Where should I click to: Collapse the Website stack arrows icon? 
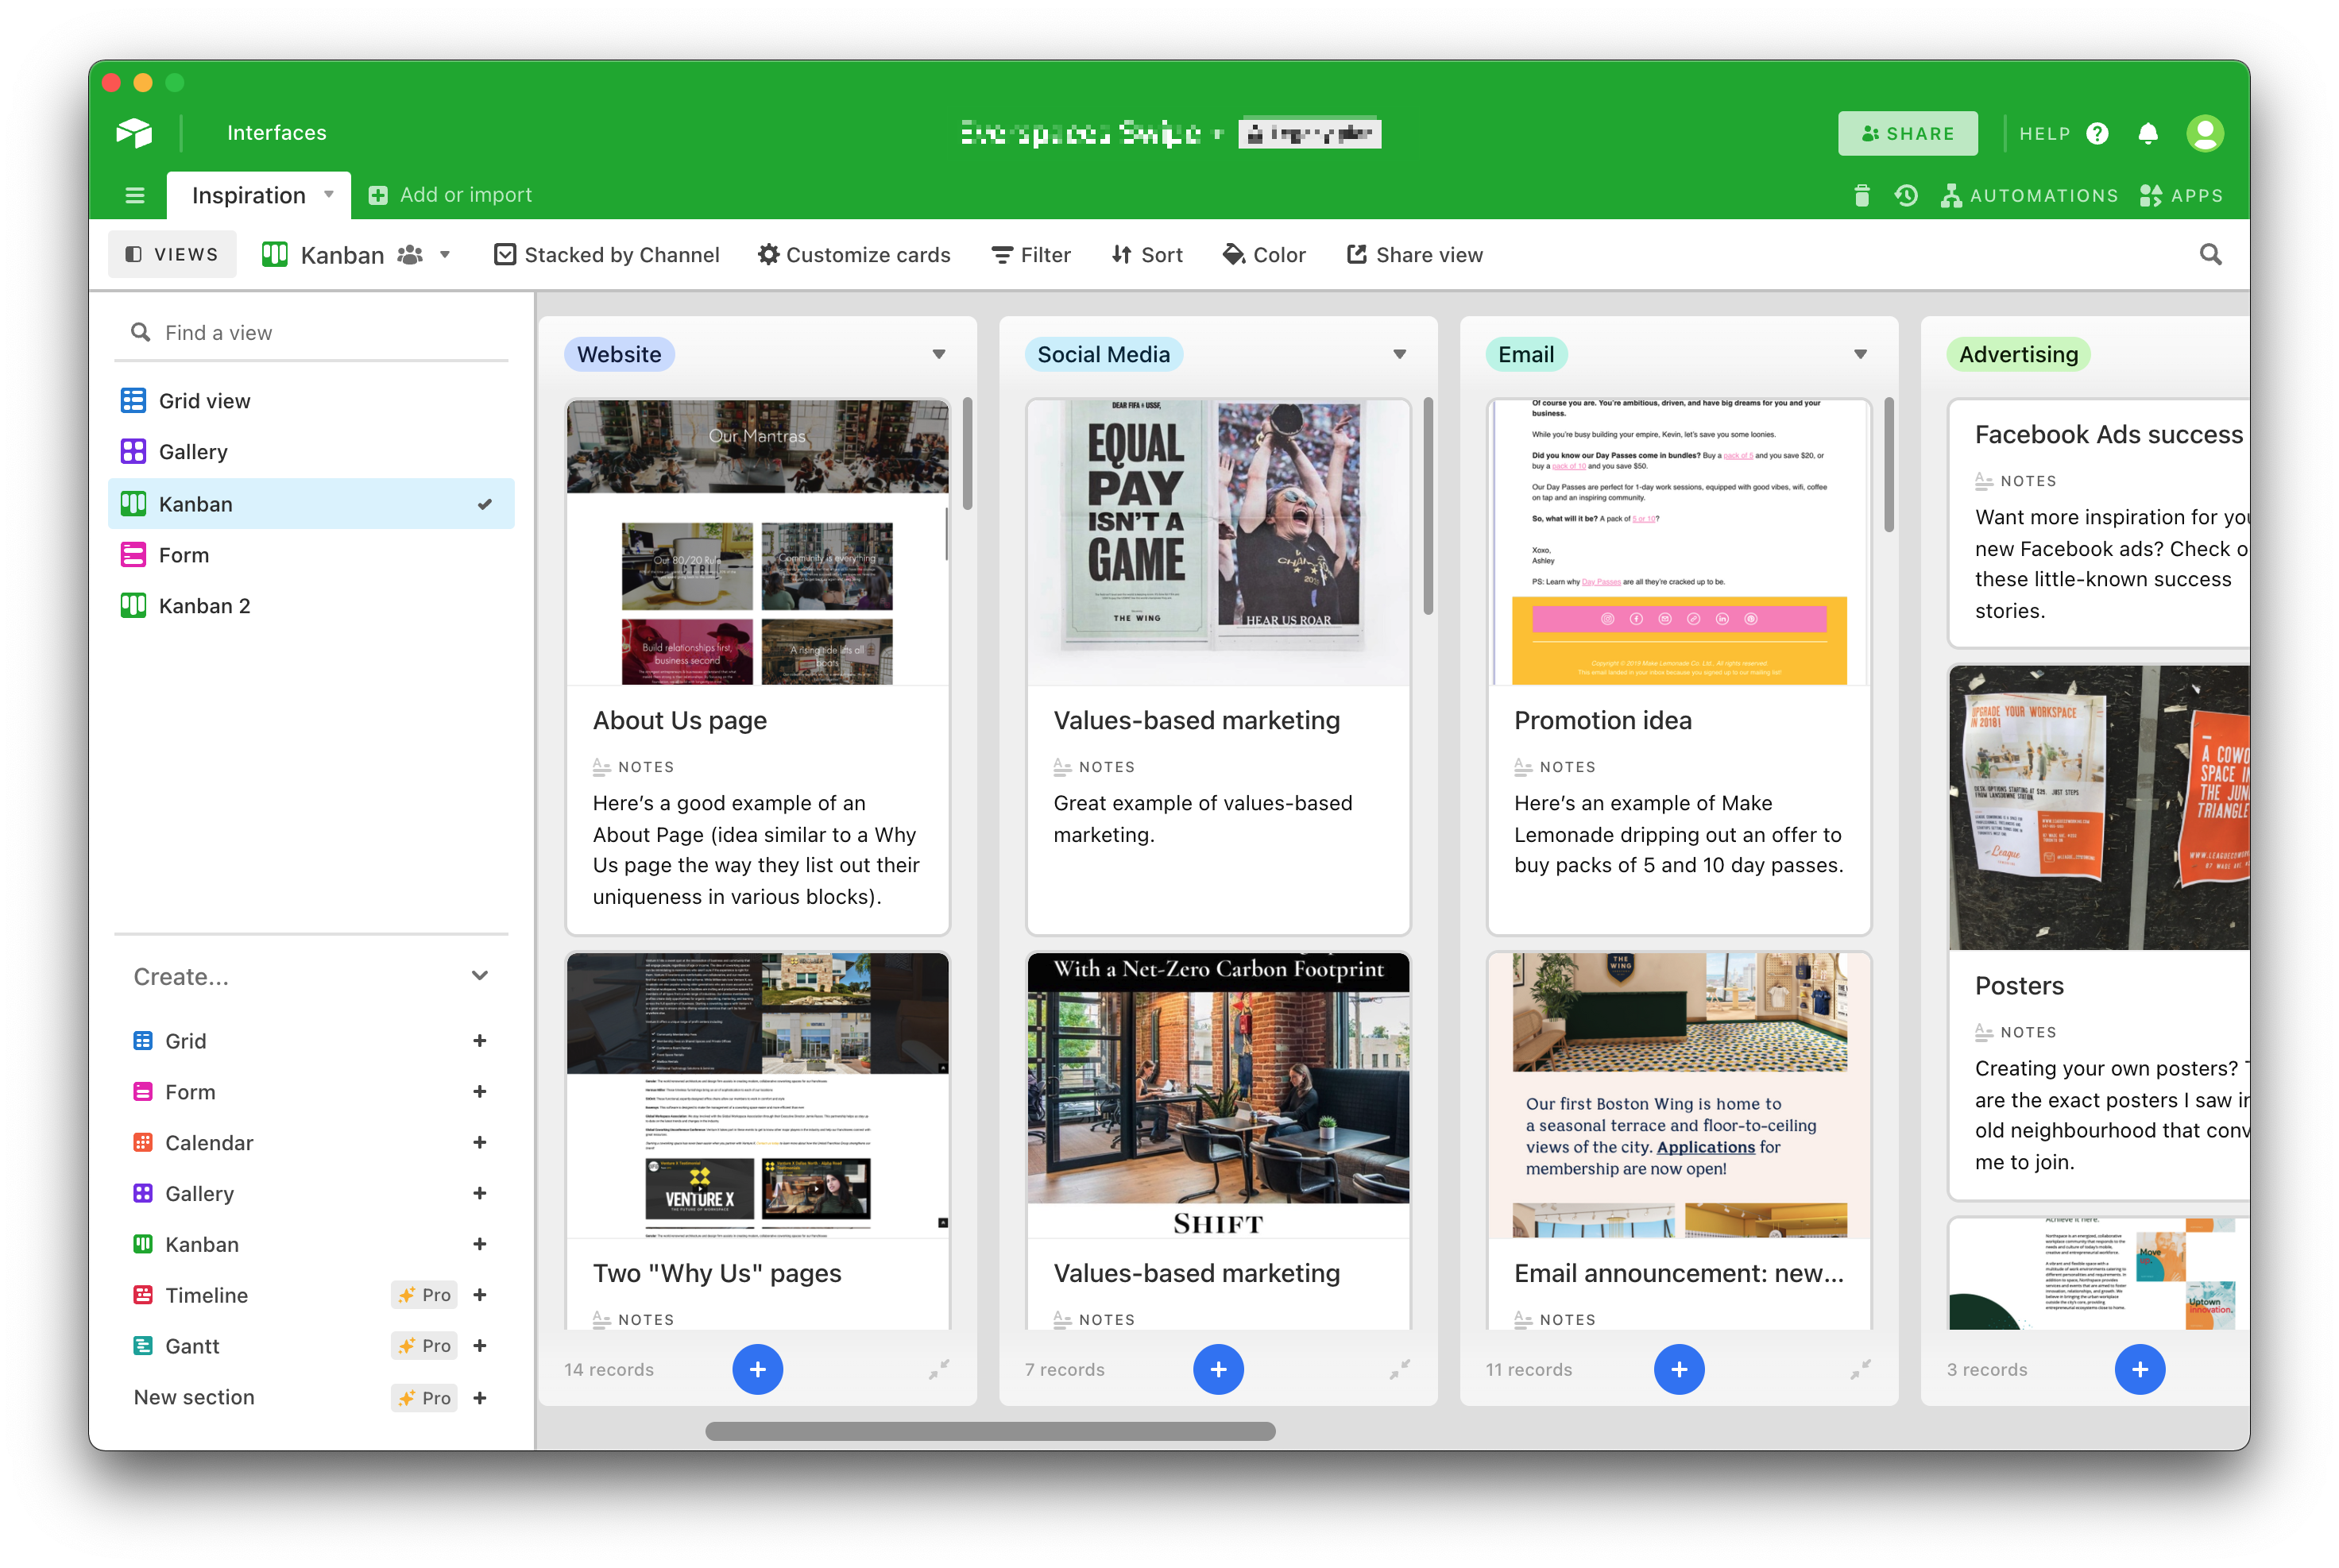coord(938,1369)
